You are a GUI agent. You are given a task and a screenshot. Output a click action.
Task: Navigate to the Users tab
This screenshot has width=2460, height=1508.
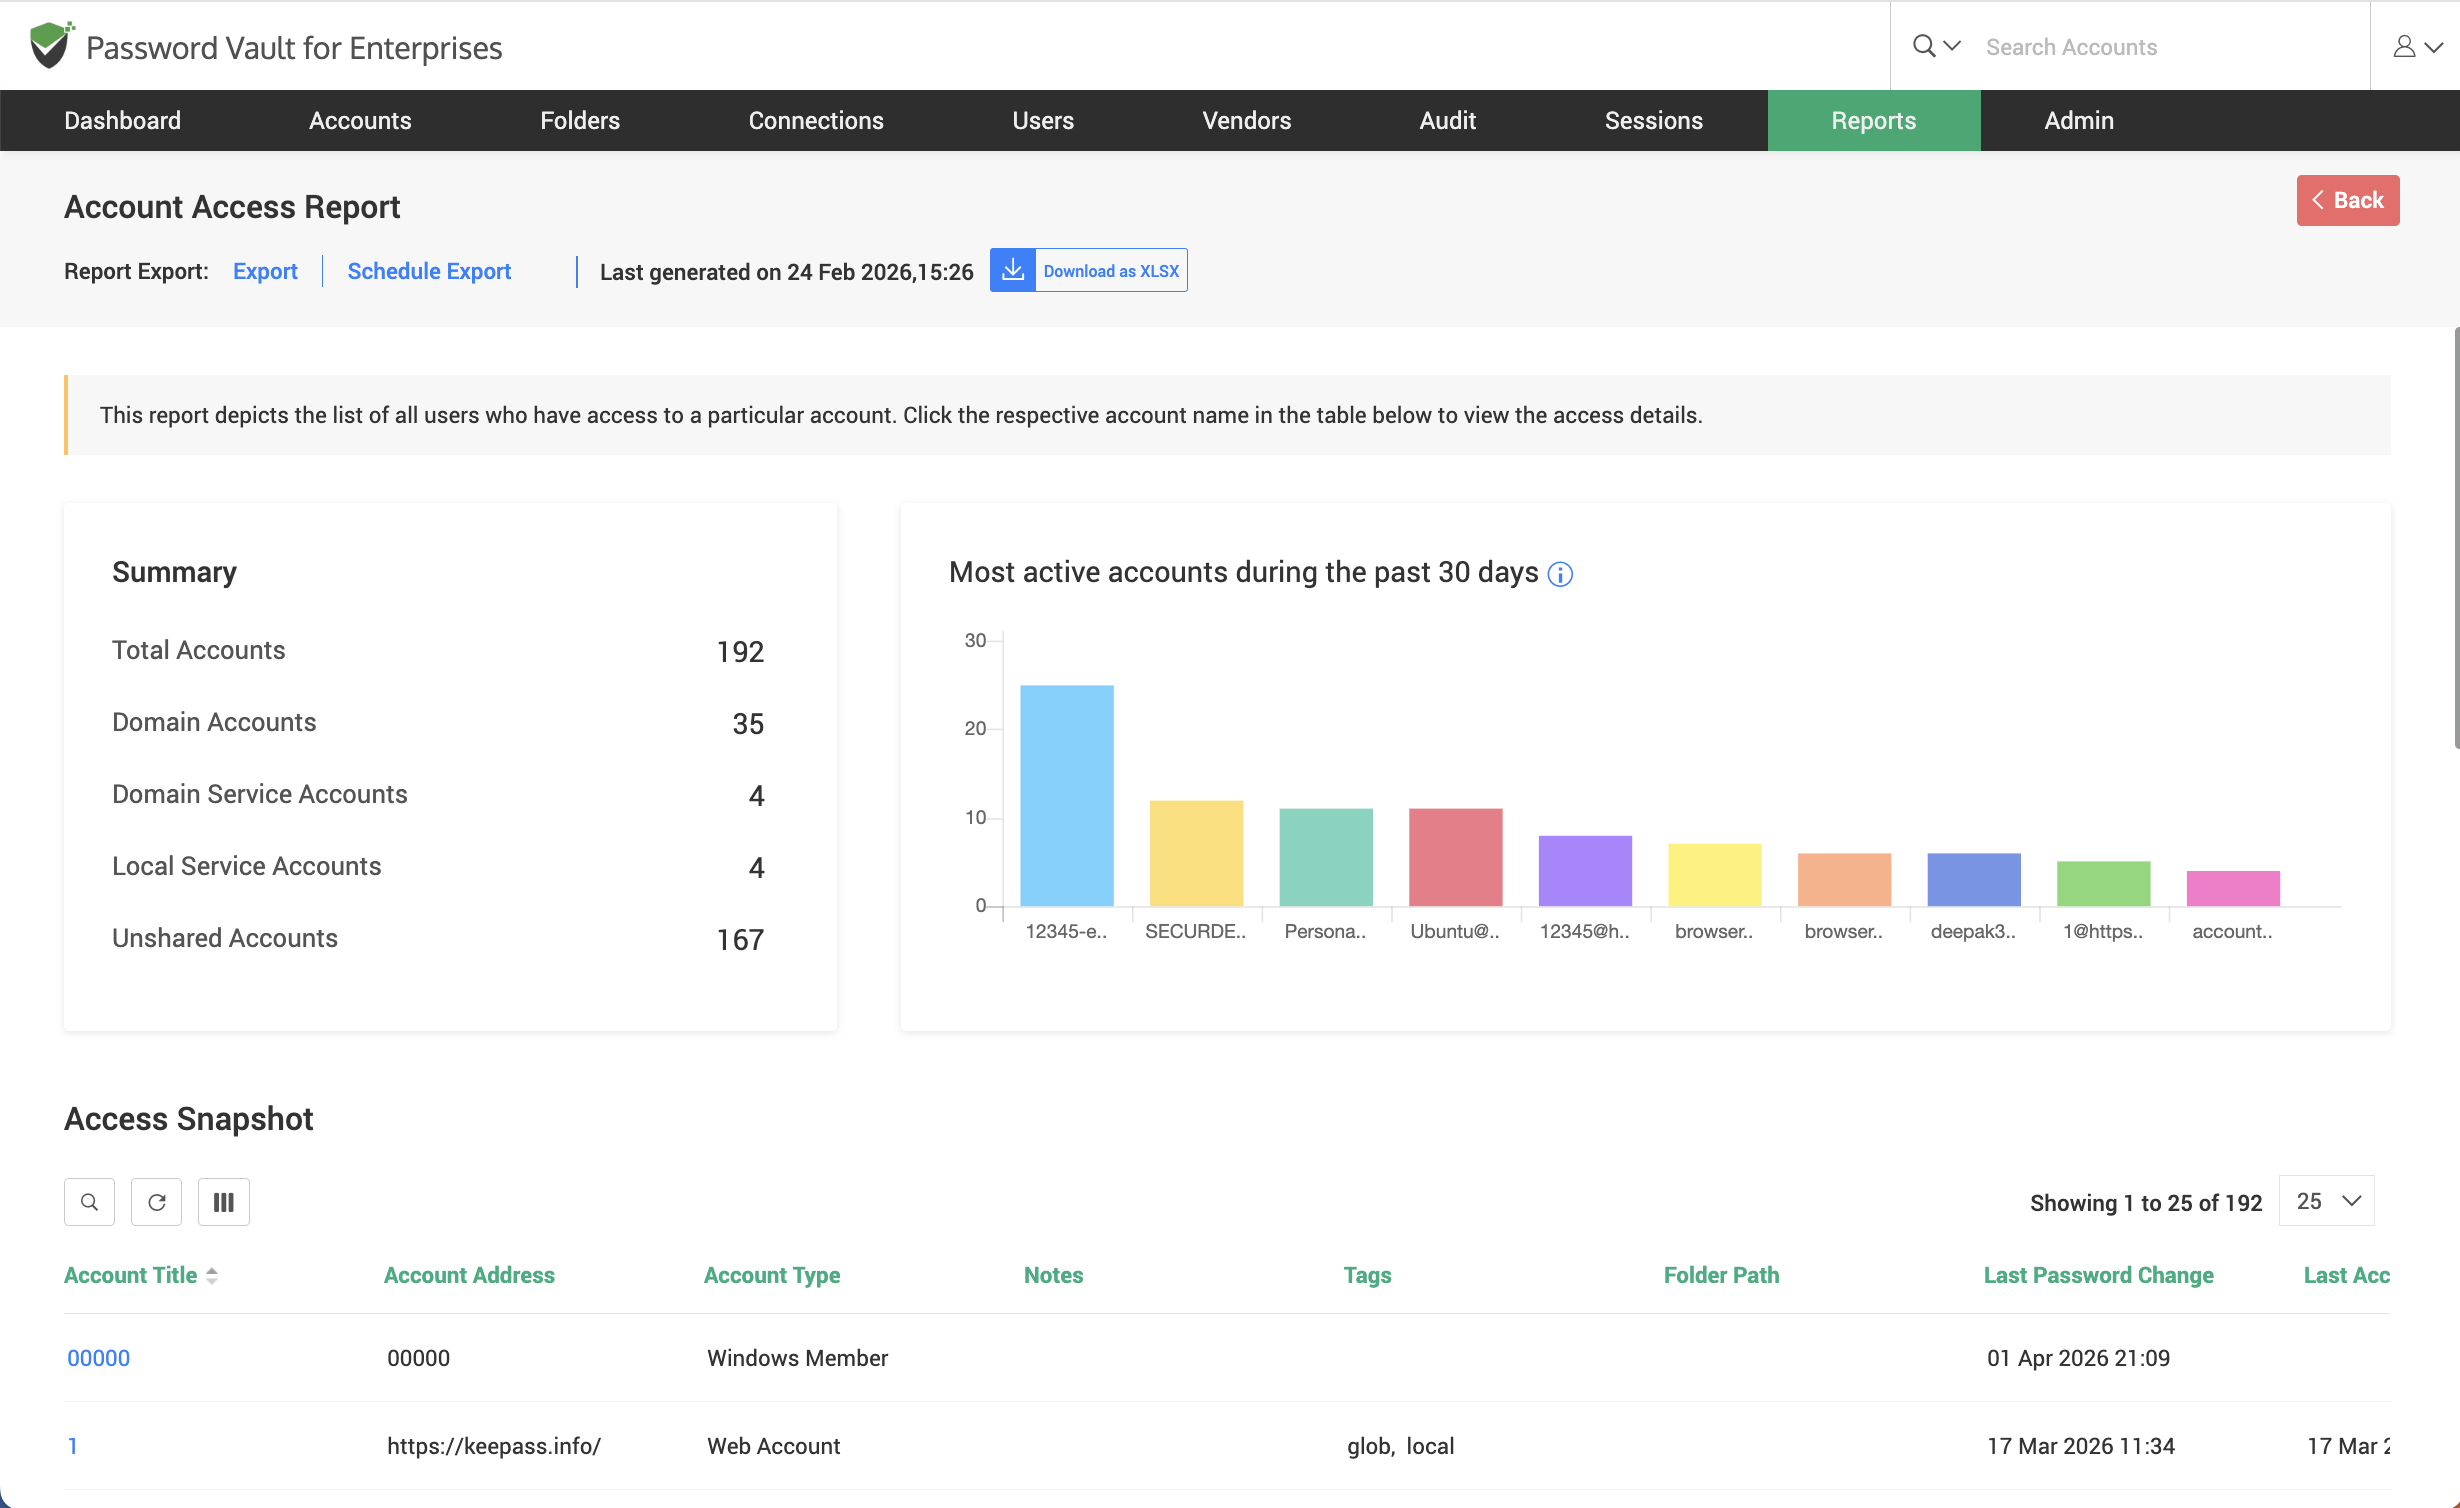[1043, 120]
